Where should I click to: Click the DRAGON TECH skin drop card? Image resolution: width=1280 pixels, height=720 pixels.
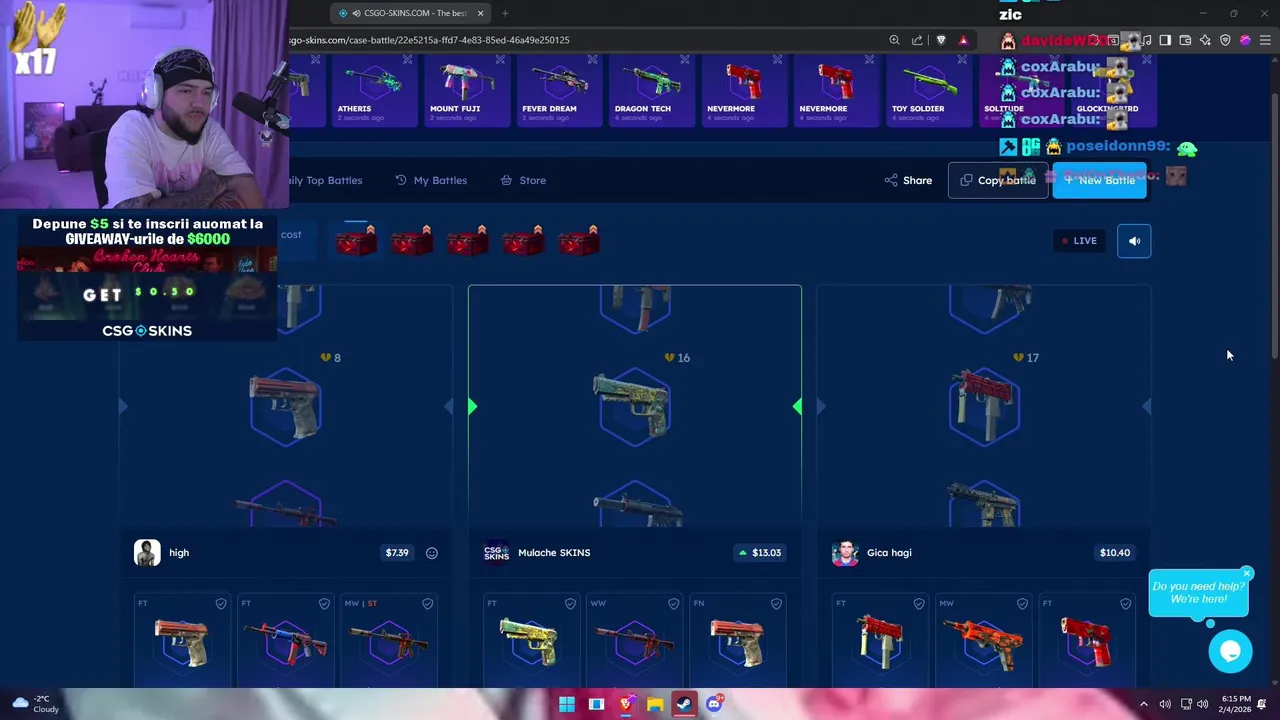(651, 90)
